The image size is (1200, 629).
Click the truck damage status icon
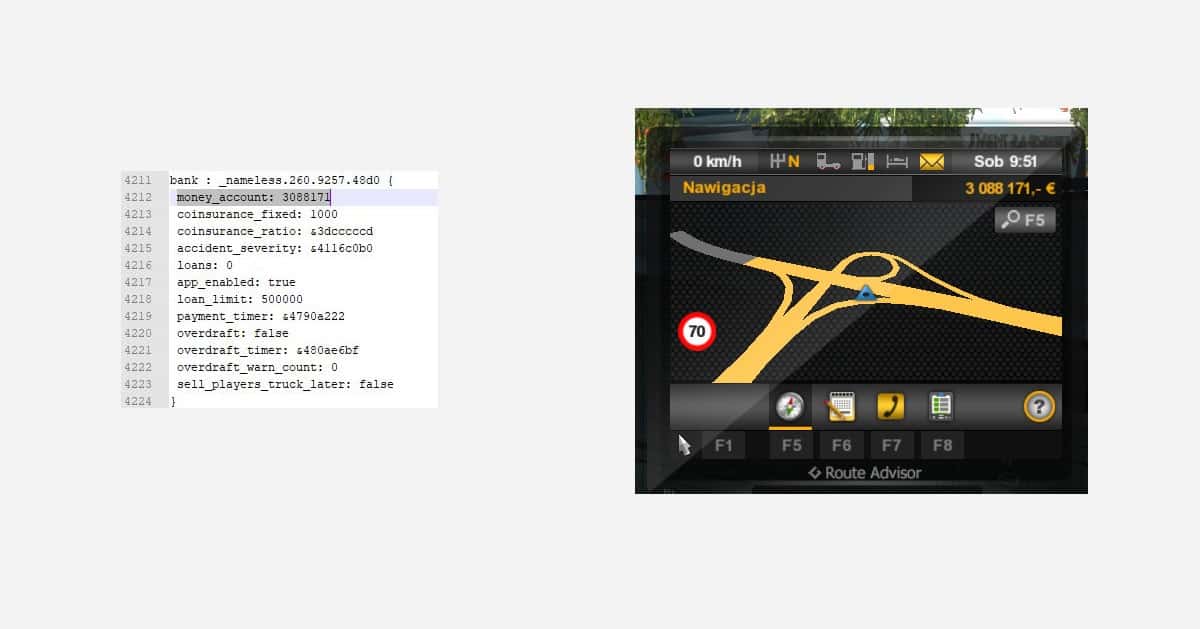(828, 162)
